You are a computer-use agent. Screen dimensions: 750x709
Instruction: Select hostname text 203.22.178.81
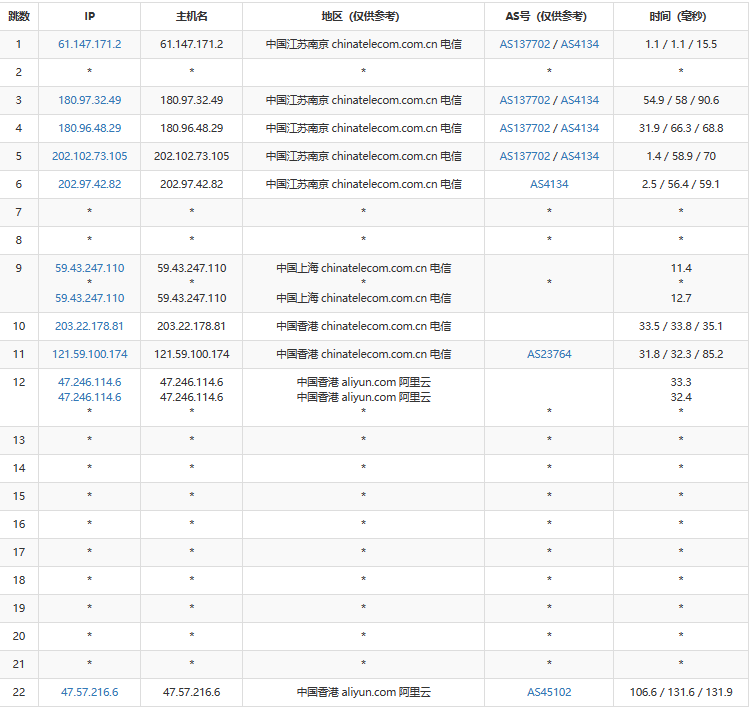[x=191, y=326]
